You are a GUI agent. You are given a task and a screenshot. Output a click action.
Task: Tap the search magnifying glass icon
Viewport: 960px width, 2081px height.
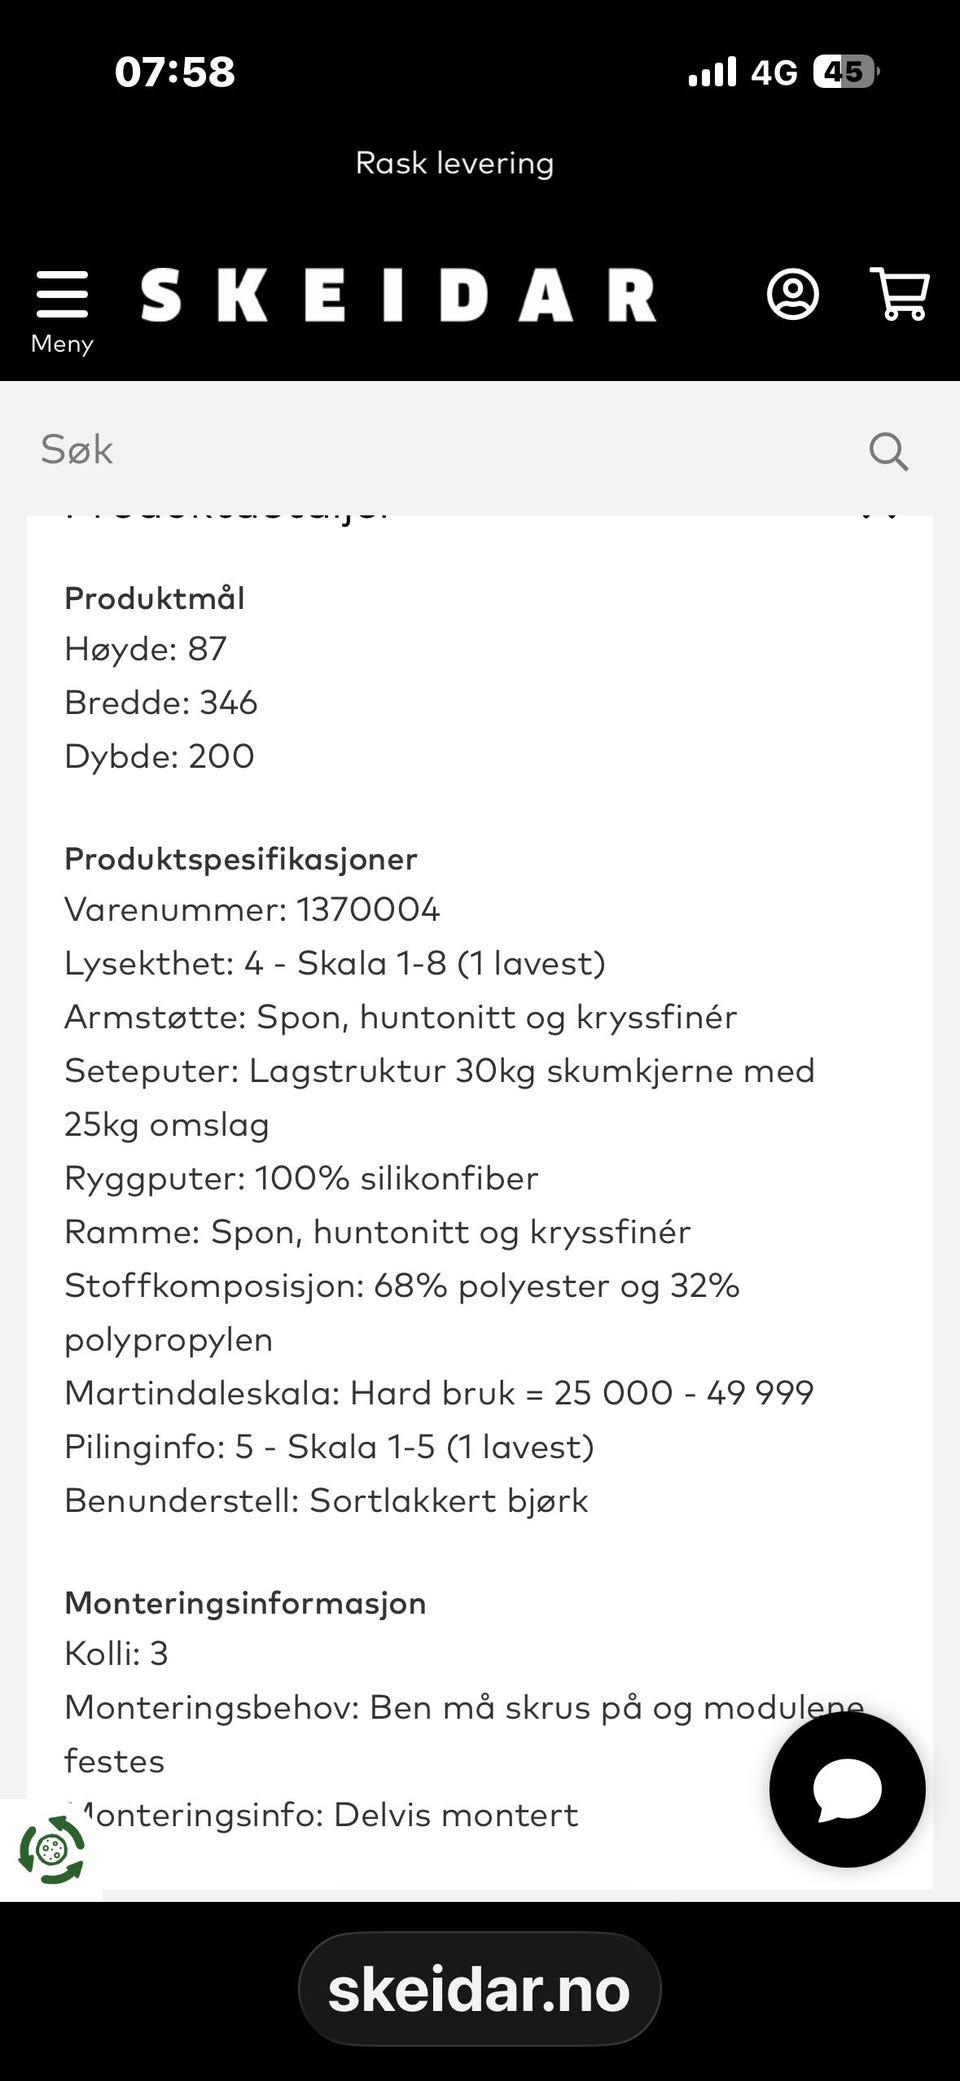pos(888,451)
